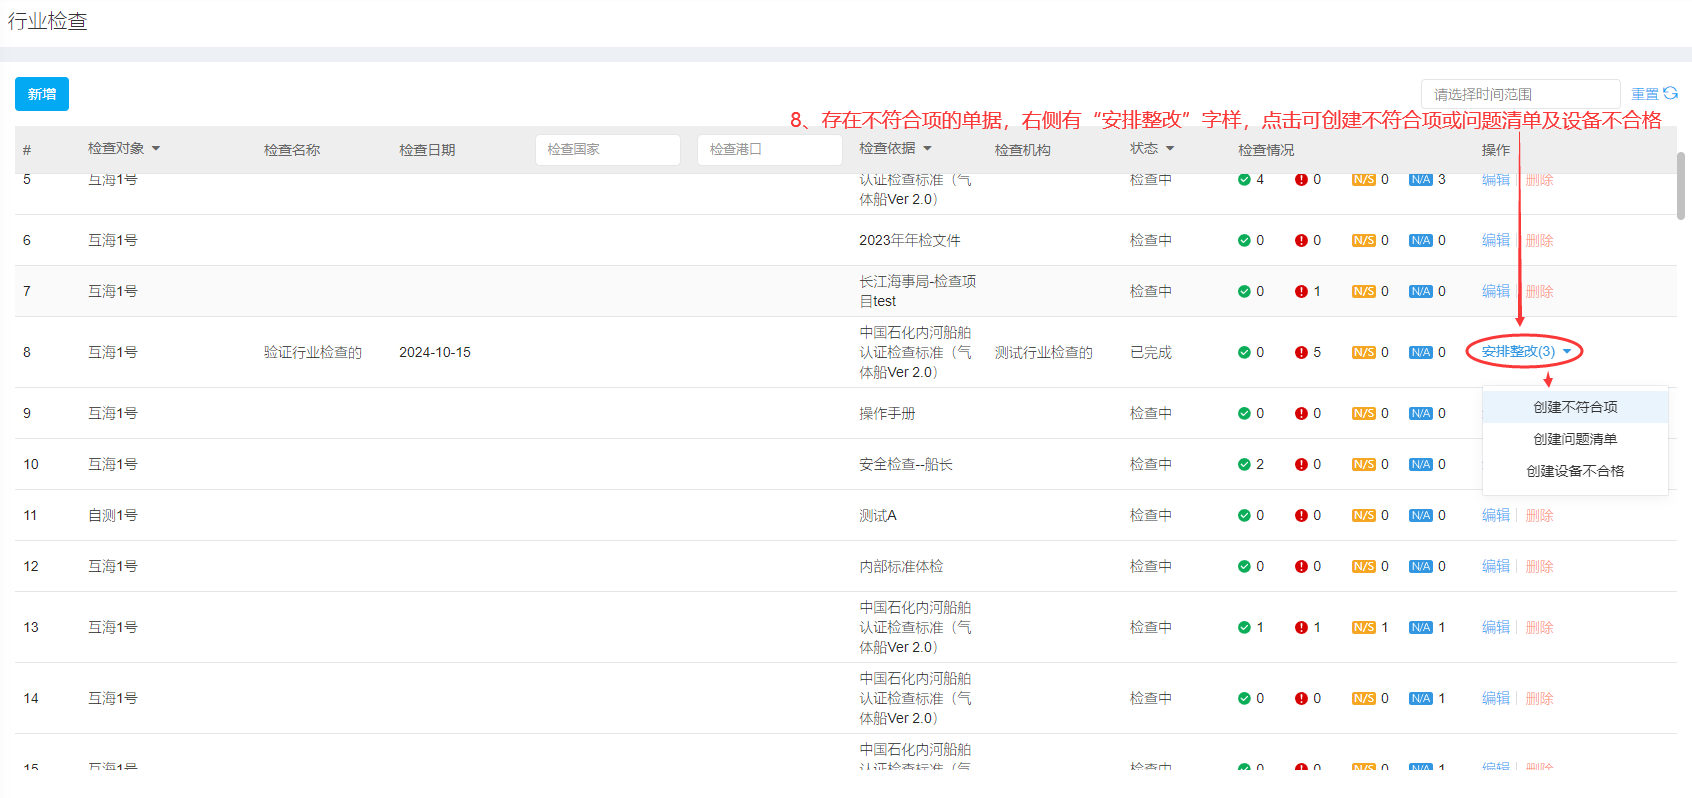Select the 安全检查--船长 cell
The height and width of the screenshot is (798, 1692).
(905, 464)
